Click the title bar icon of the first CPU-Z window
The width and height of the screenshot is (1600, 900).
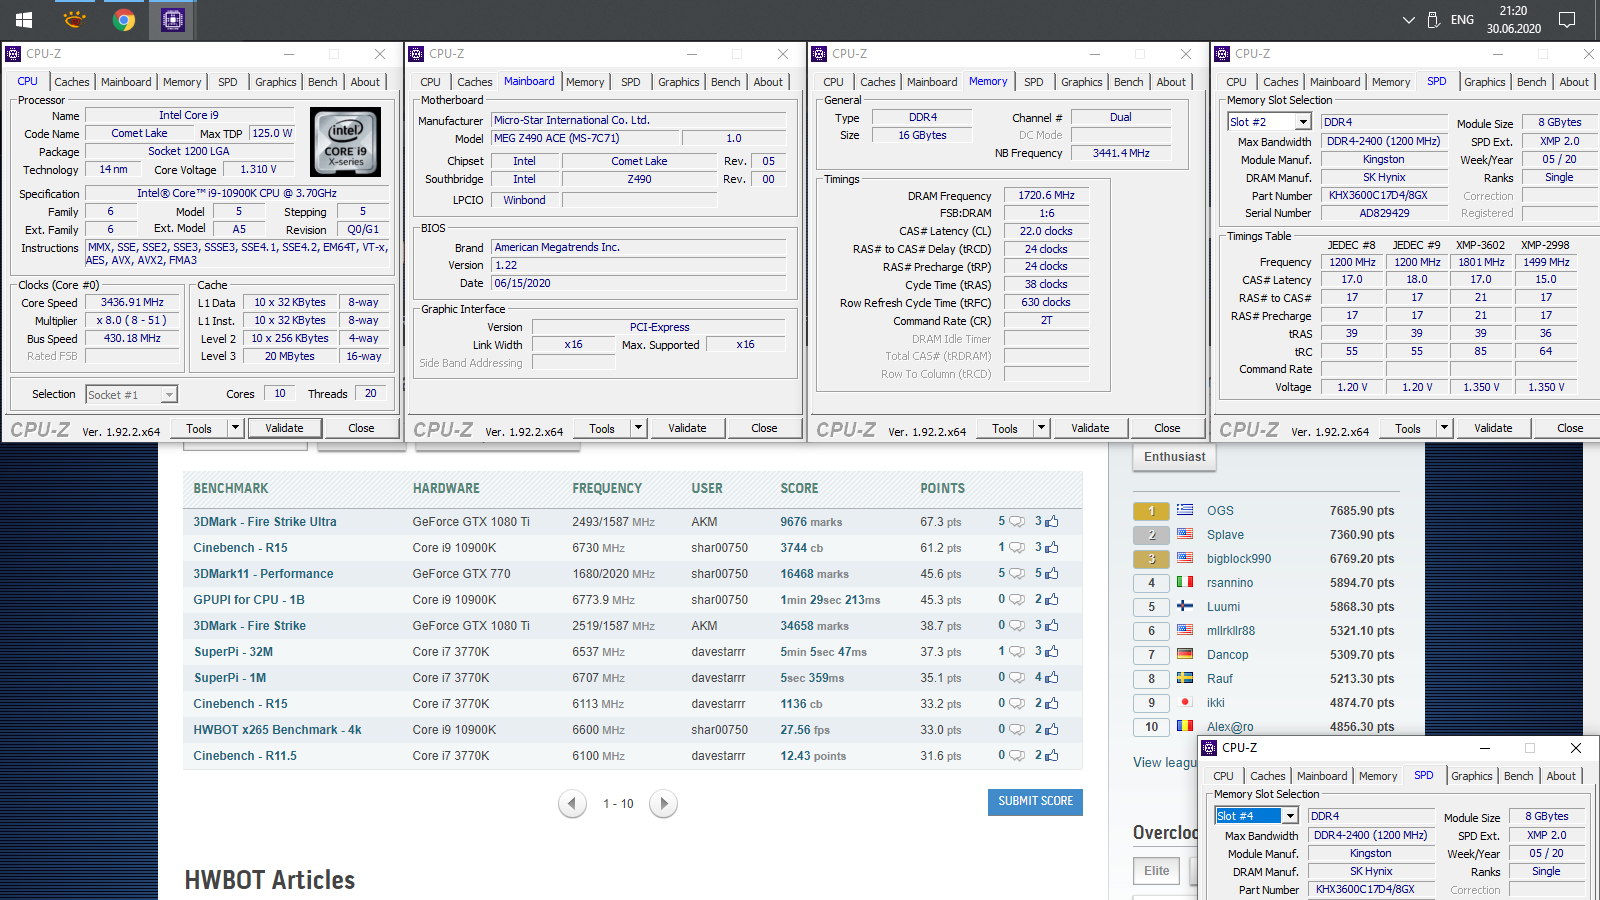[x=13, y=54]
